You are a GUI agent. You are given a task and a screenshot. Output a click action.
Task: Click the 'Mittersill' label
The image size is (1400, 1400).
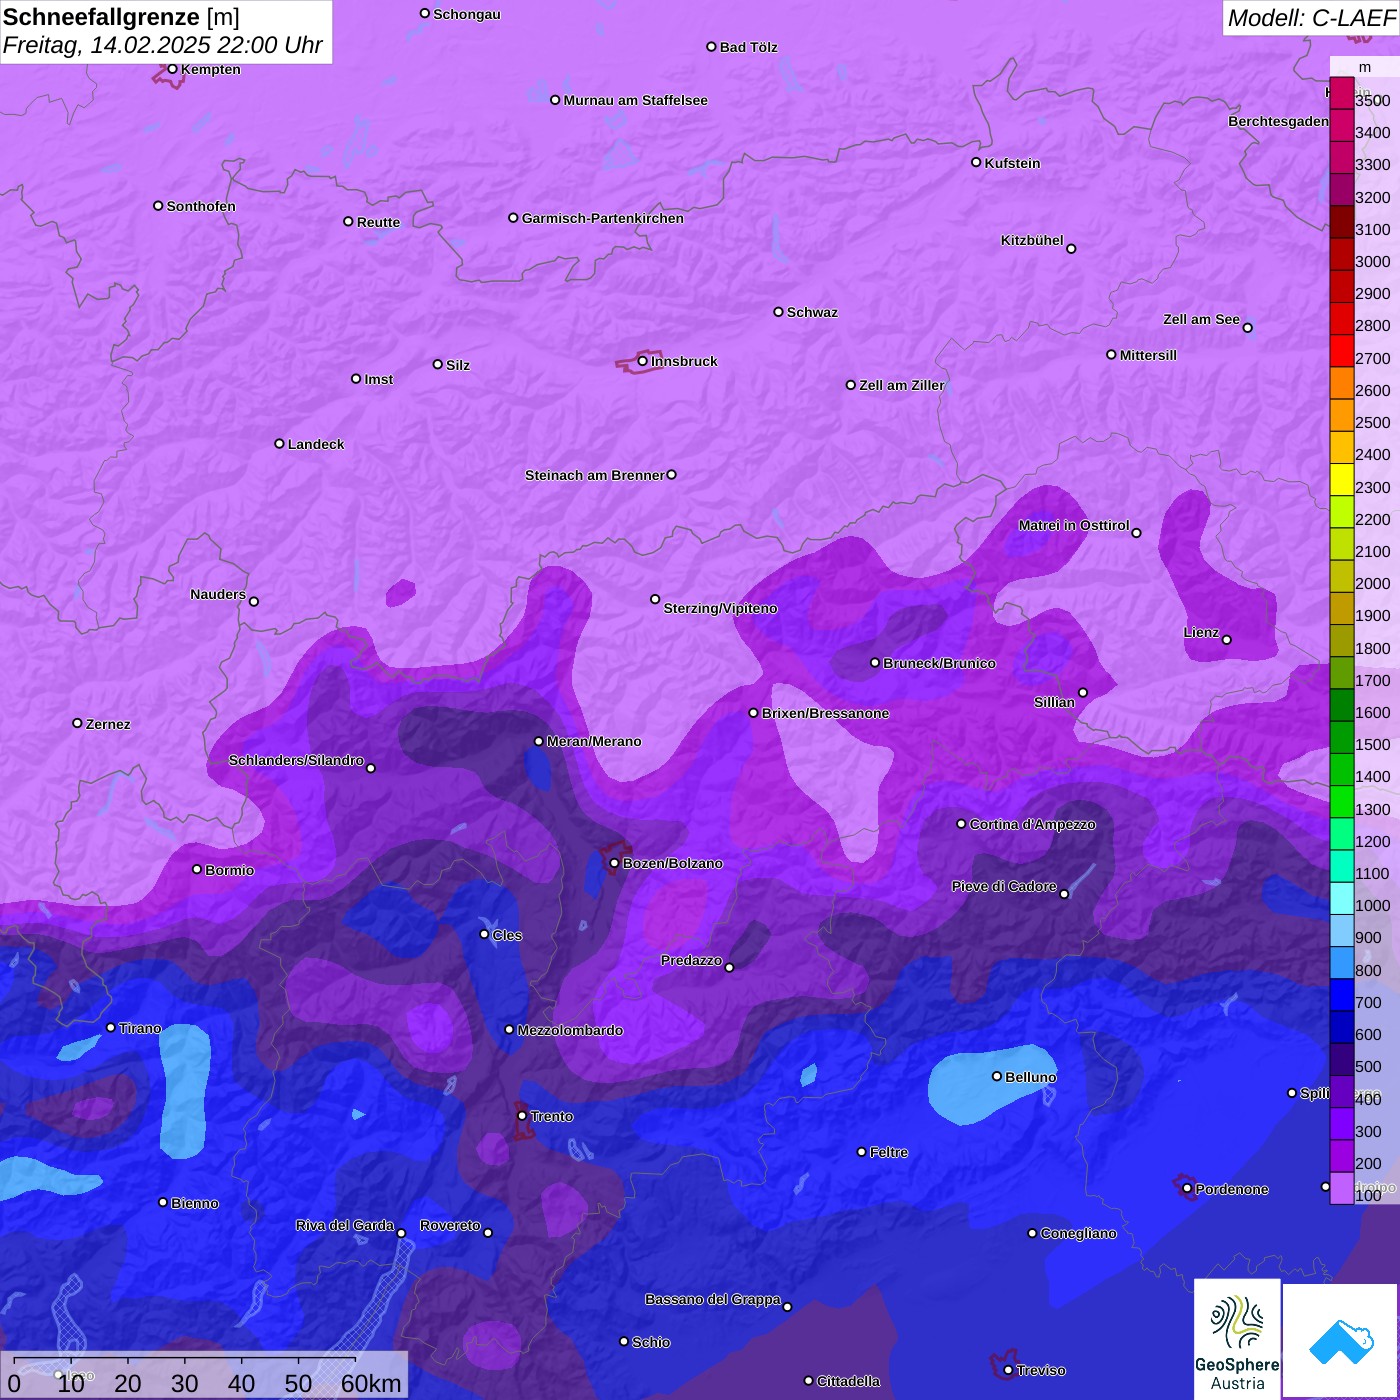(x=1148, y=355)
